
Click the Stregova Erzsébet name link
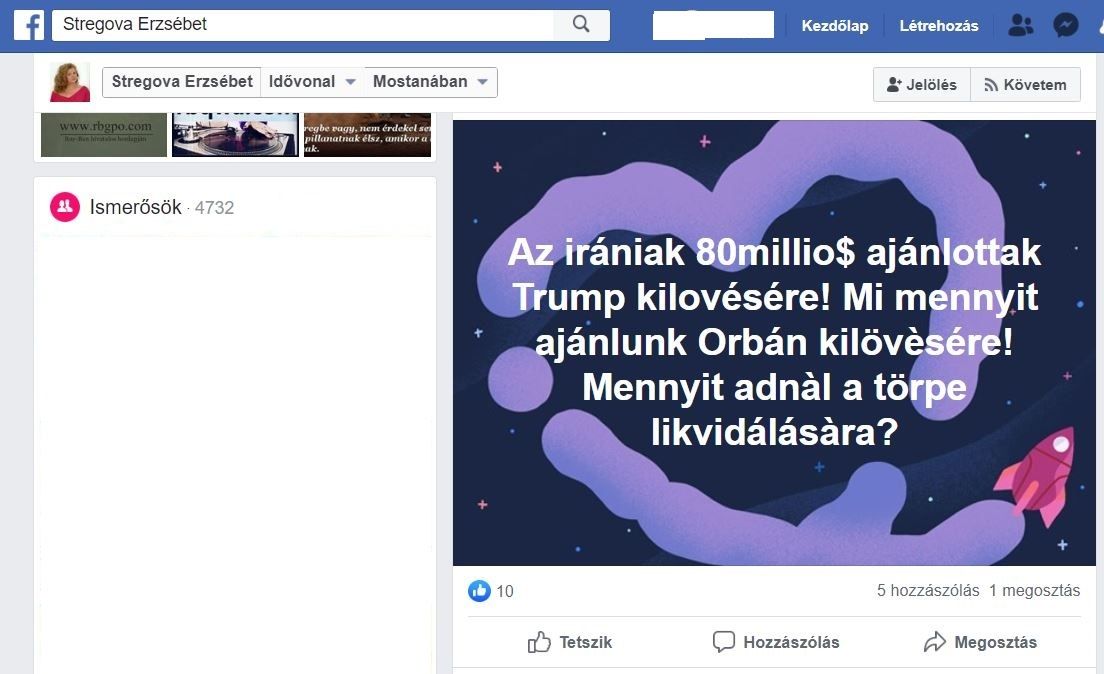182,82
